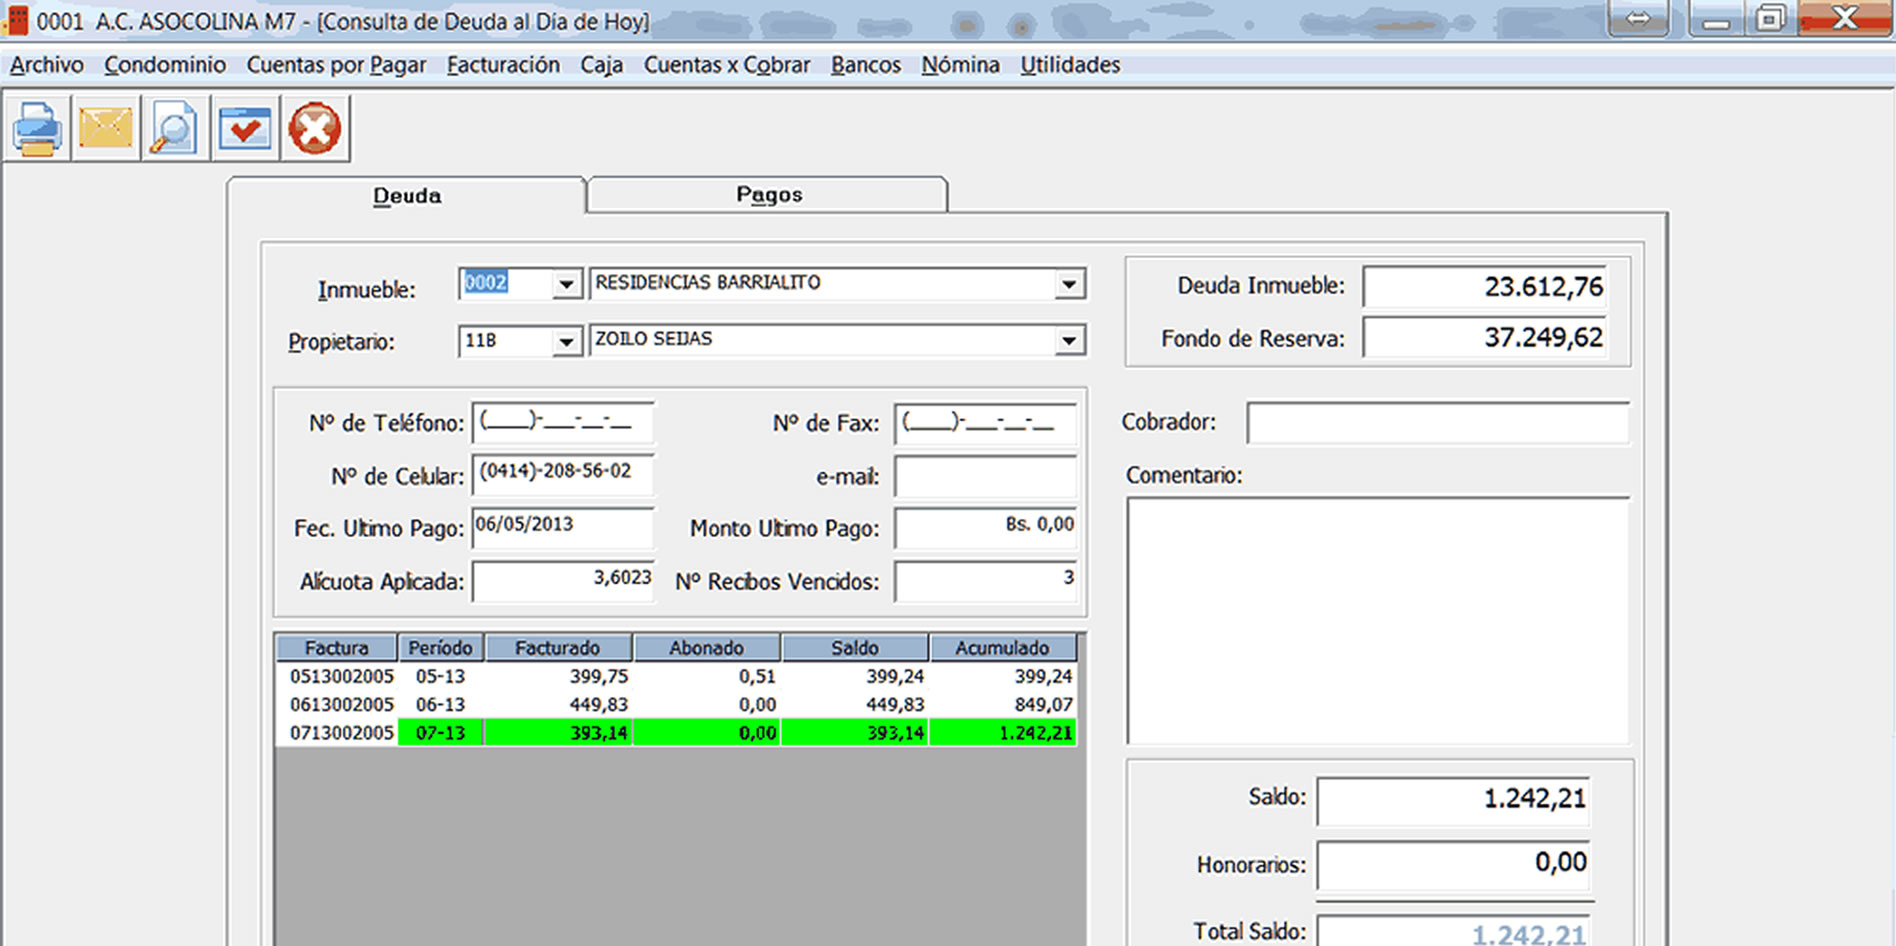Click the calendar checkmark toolbar icon

pos(245,129)
